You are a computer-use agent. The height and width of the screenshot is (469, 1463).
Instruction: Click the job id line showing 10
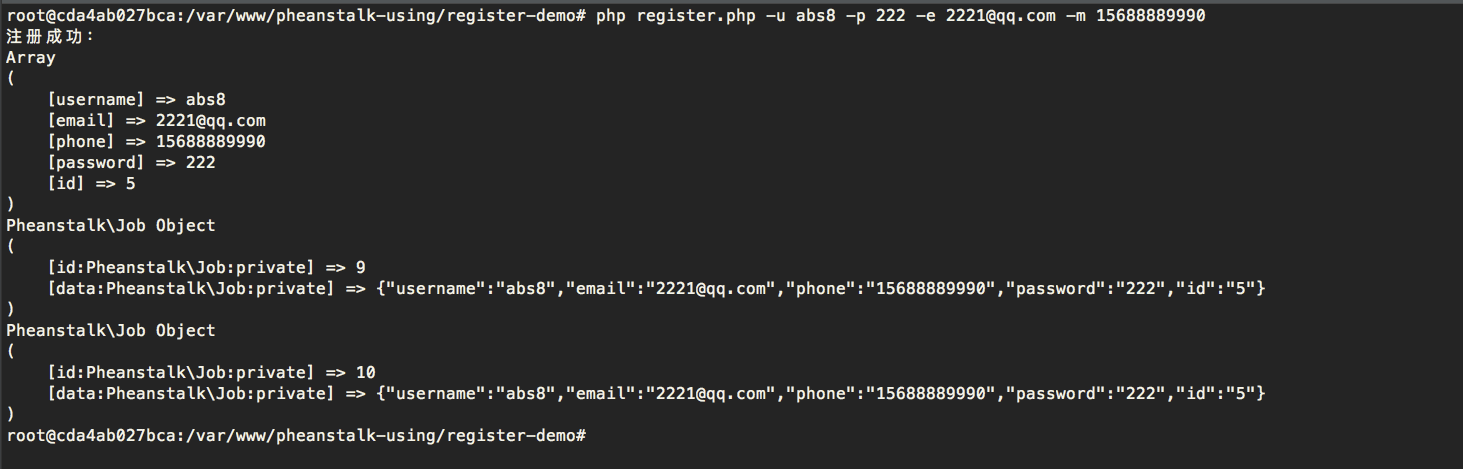coord(211,373)
